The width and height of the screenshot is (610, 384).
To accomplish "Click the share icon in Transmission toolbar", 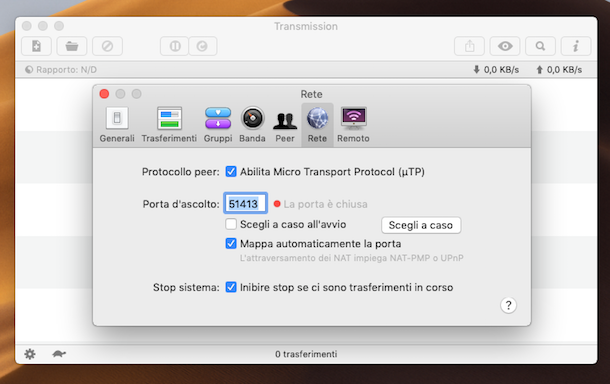I will 470,46.
